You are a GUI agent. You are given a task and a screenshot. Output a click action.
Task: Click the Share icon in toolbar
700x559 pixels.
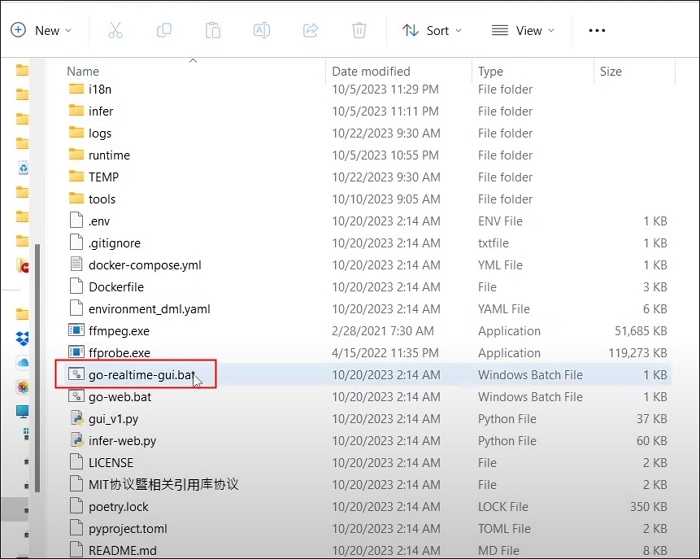click(309, 30)
